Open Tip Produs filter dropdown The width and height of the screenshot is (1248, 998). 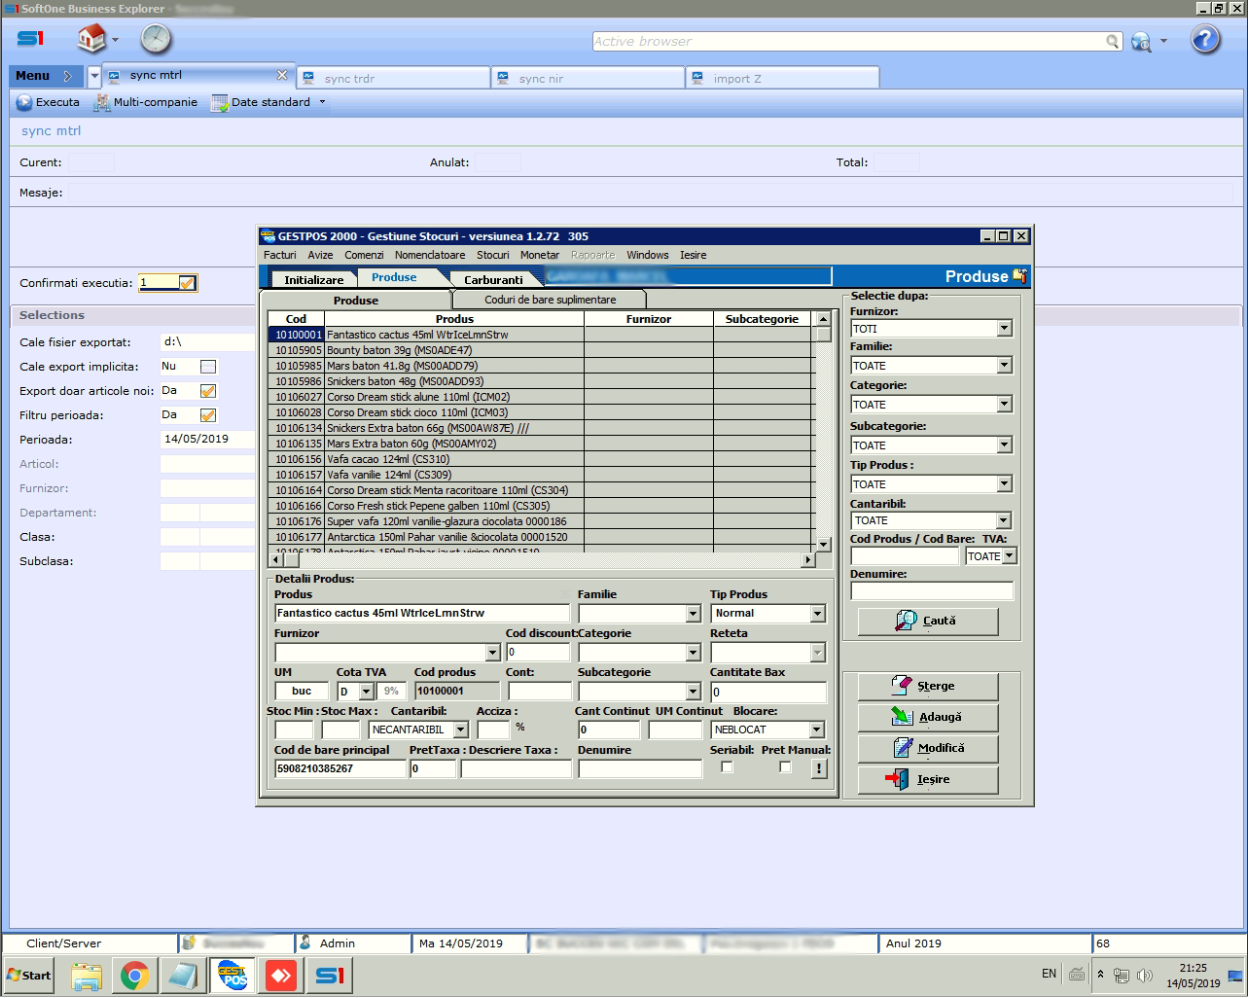click(x=1004, y=485)
